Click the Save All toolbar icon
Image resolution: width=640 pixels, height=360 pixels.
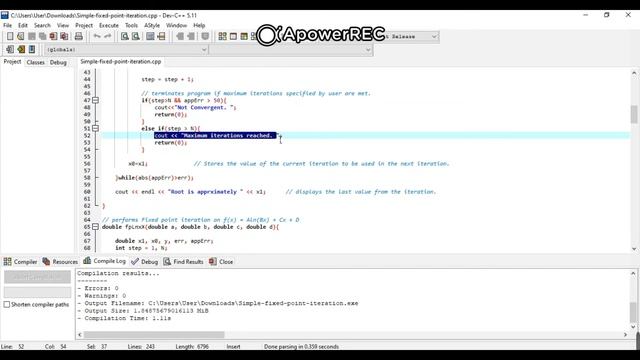[x=42, y=36]
